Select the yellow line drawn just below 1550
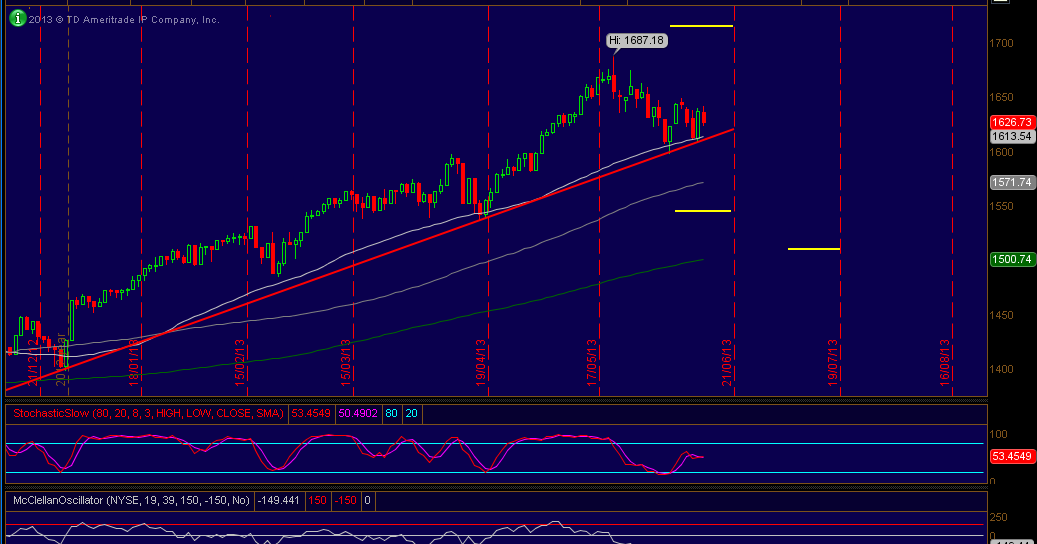The image size is (1037, 544). point(702,211)
